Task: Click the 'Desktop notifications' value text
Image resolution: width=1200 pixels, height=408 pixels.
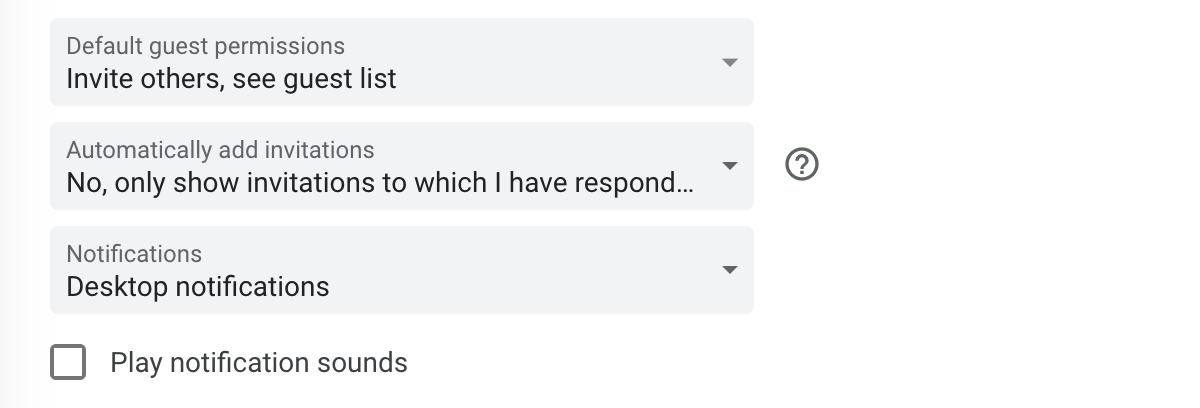Action: click(x=197, y=287)
